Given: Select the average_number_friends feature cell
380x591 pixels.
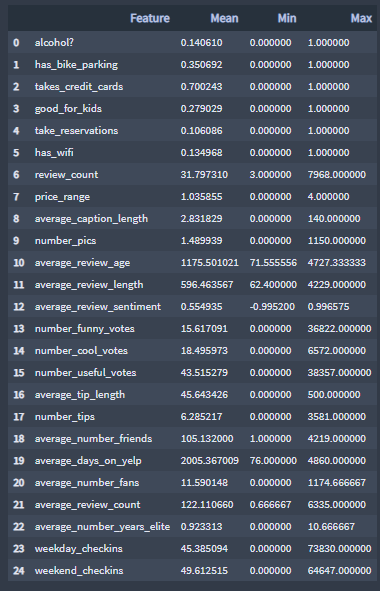Looking at the screenshot, I should click(x=93, y=438).
